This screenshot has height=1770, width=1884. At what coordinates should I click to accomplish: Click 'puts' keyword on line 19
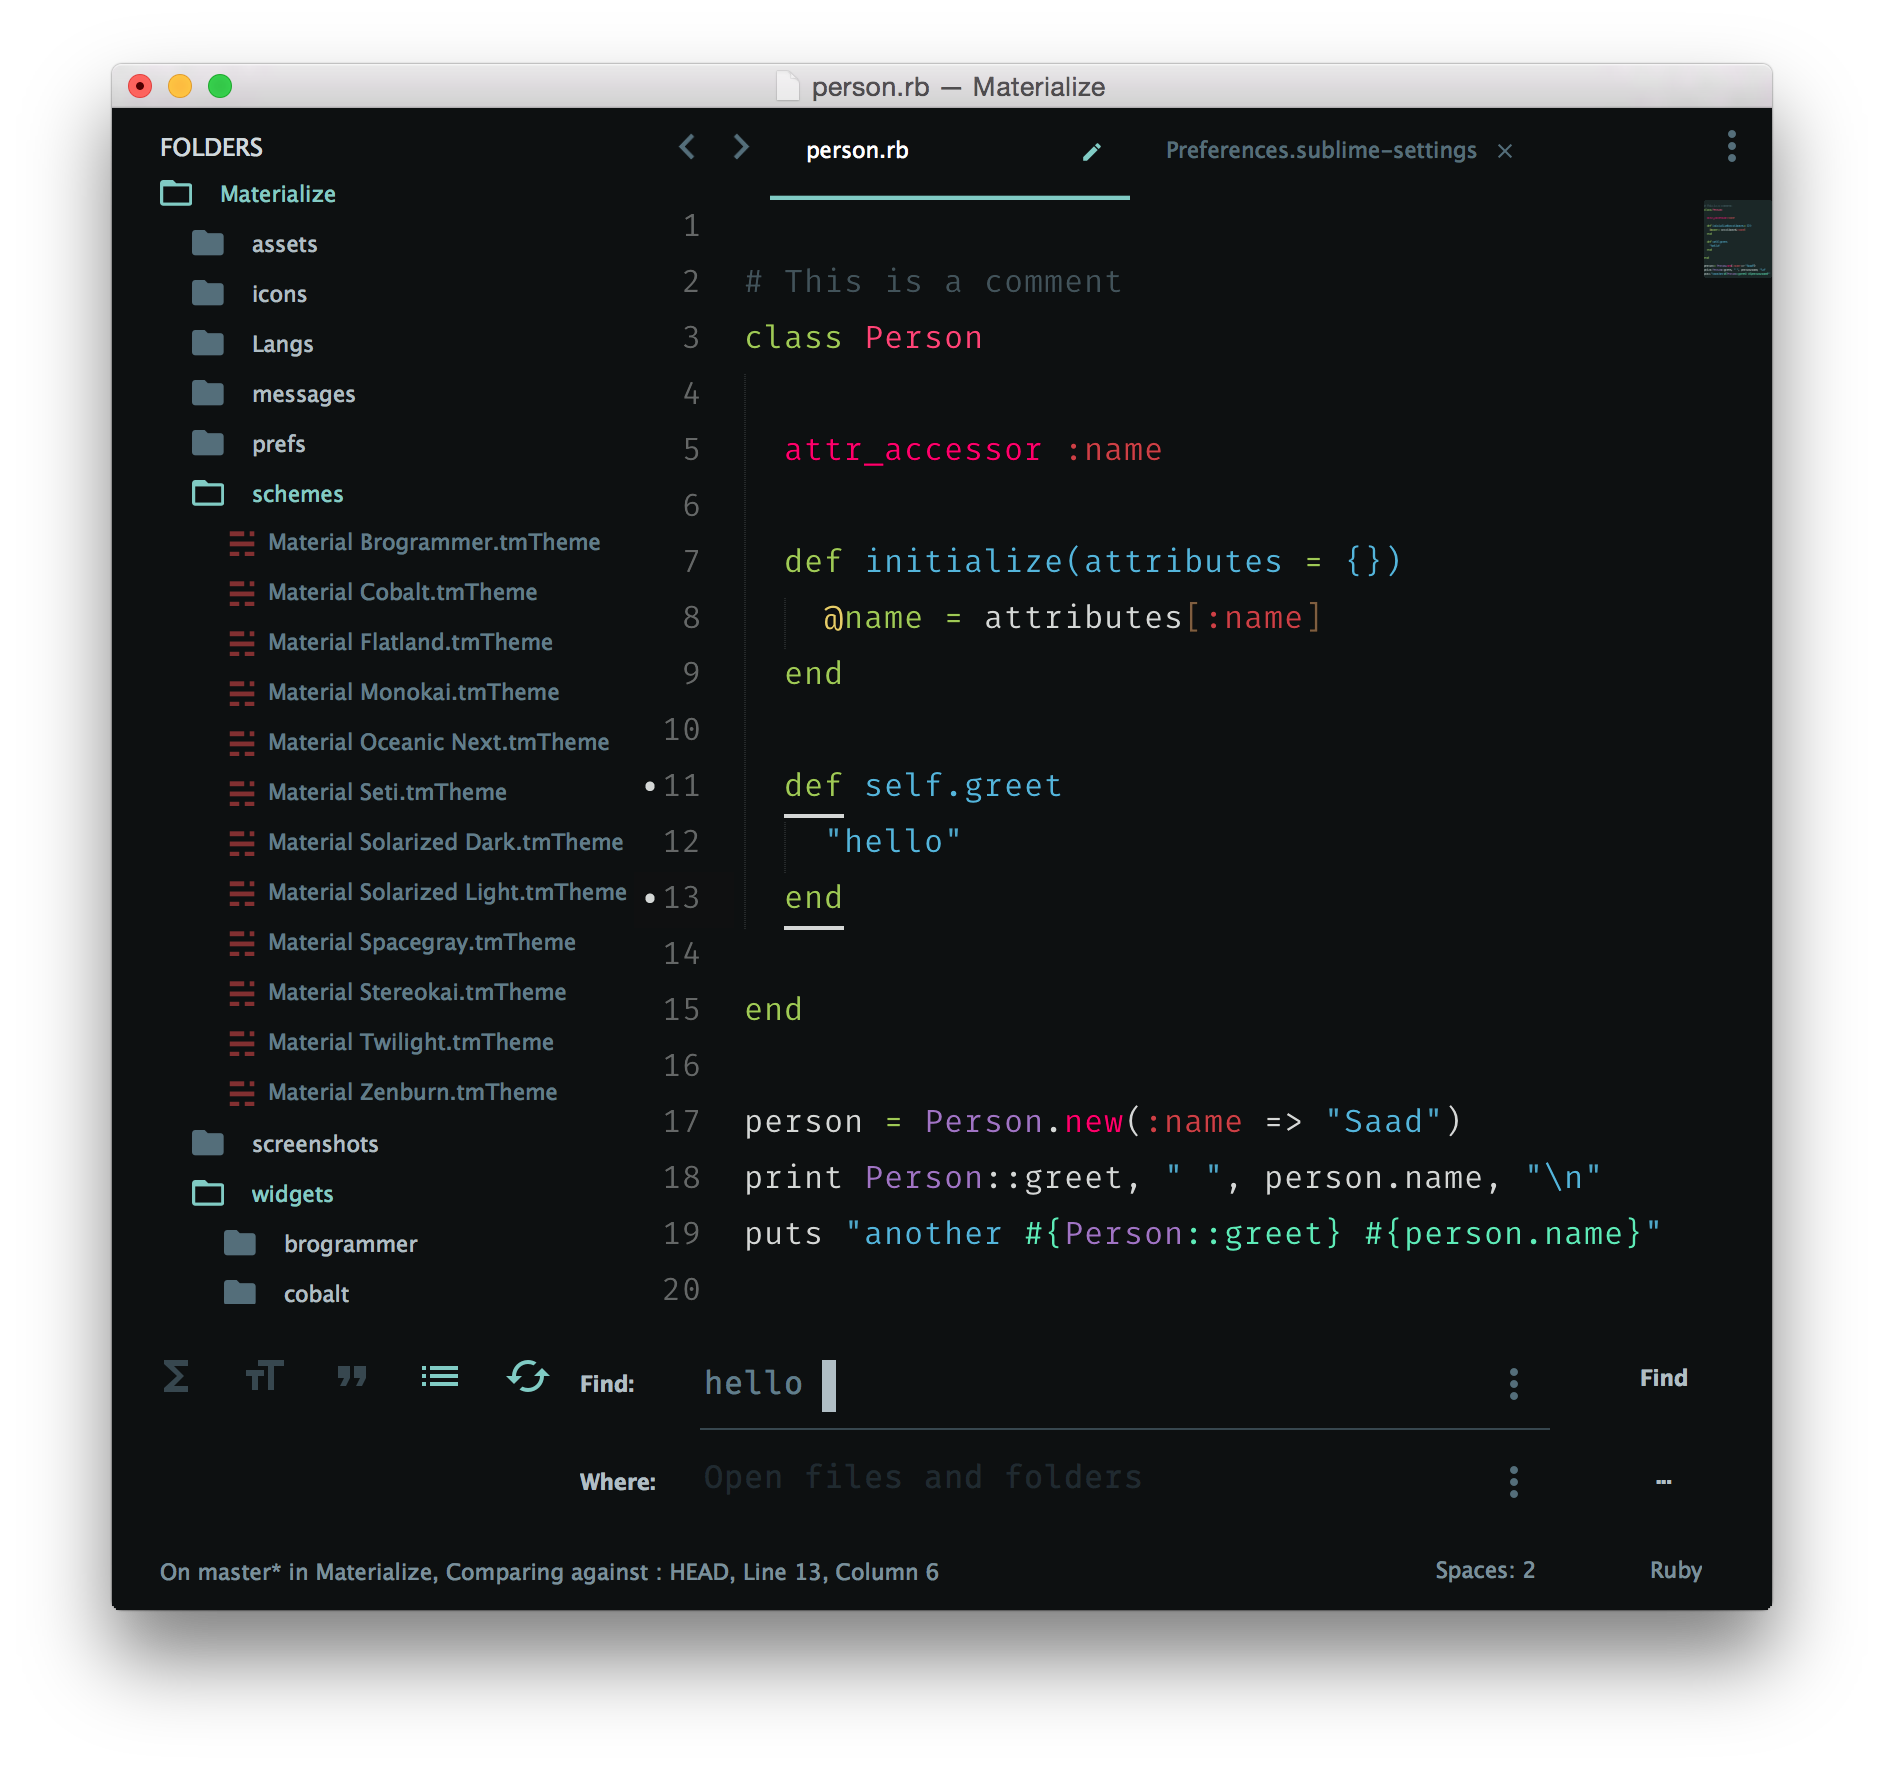click(x=783, y=1234)
